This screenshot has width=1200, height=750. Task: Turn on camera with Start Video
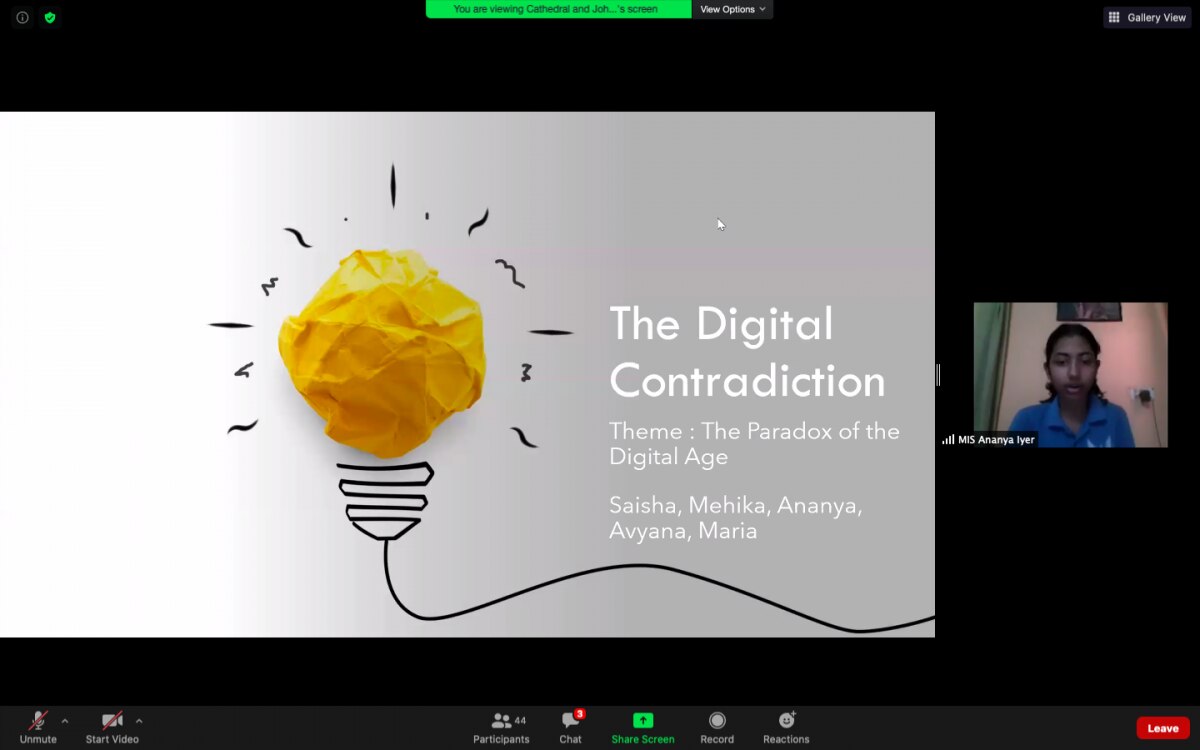[x=112, y=728]
